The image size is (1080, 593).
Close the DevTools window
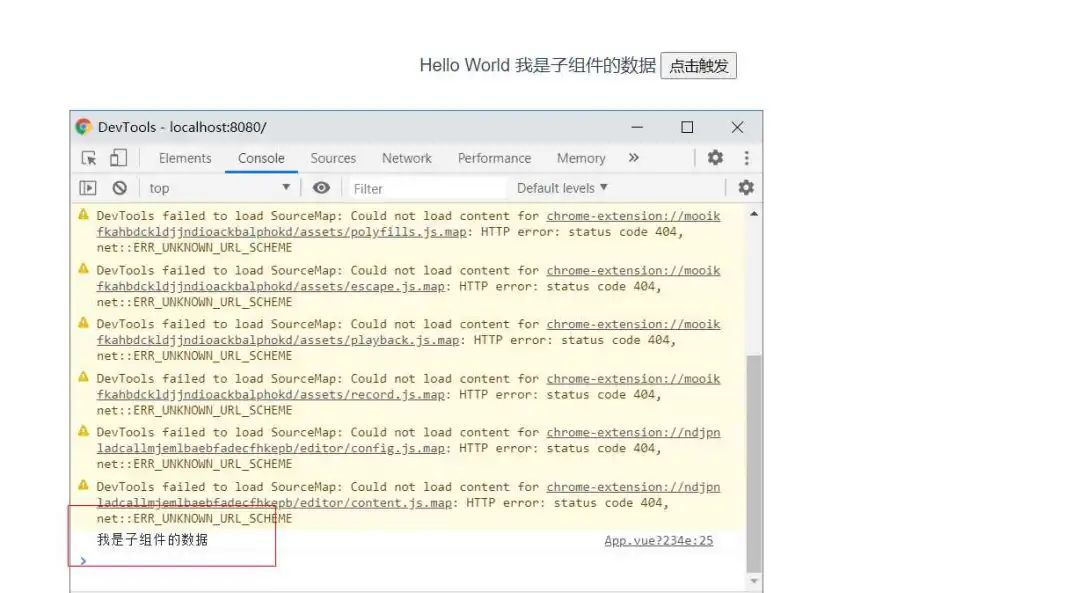point(738,127)
